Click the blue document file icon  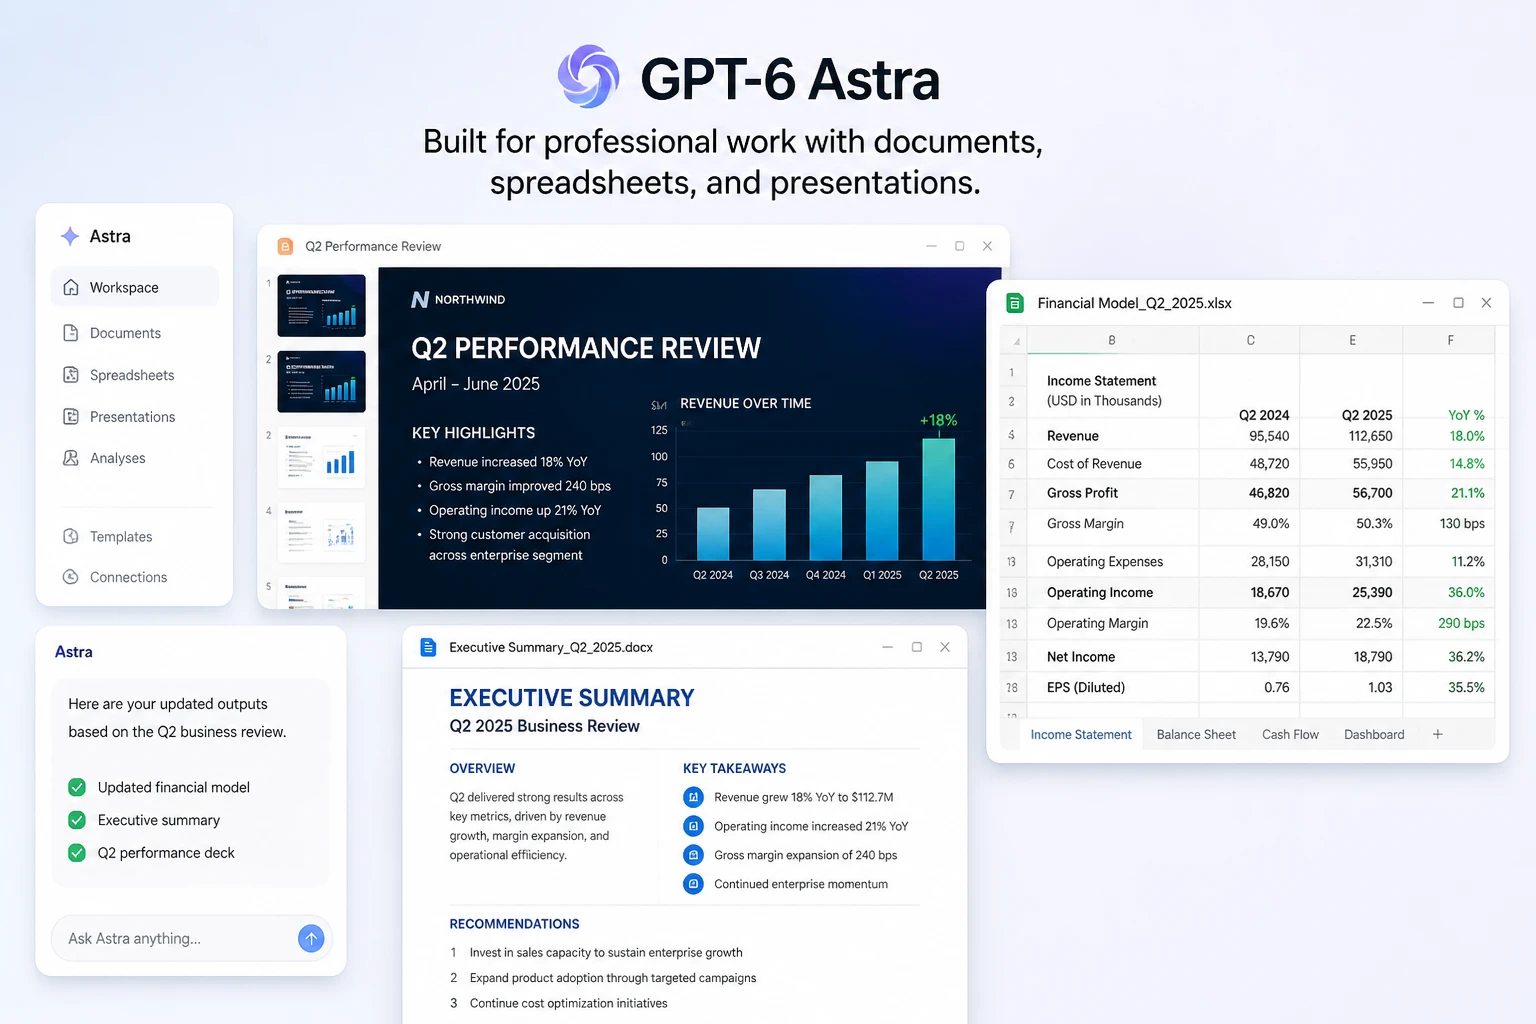pyautogui.click(x=428, y=647)
